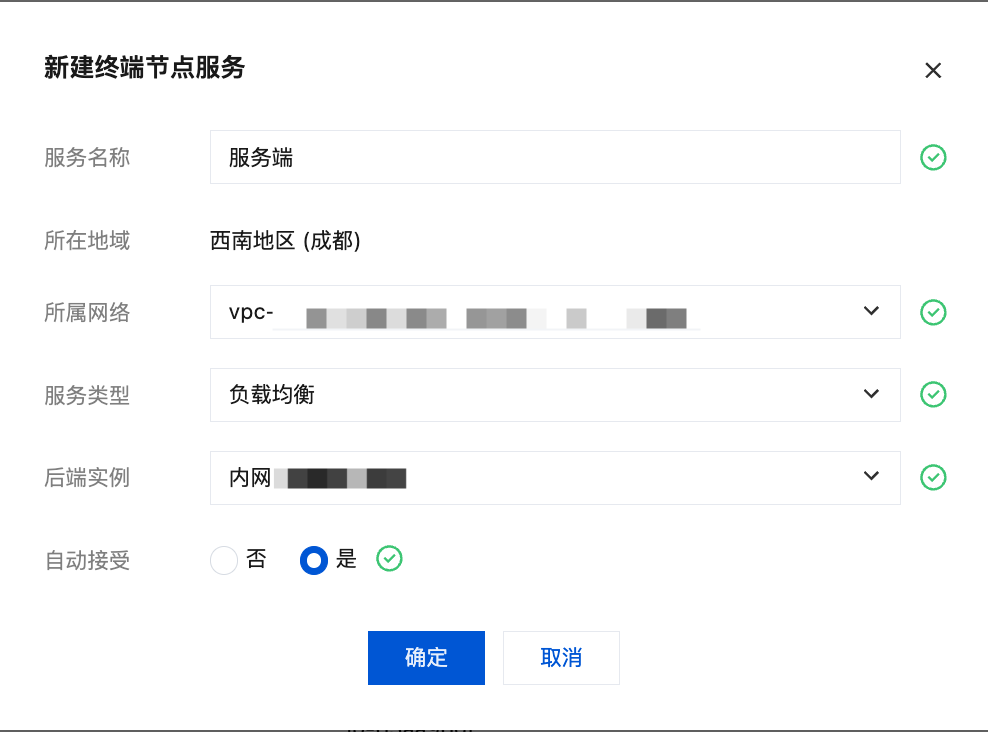Screen dimensions: 988x732
Task: Click the 新建终端节点服务 dialog title
Action: tap(144, 67)
